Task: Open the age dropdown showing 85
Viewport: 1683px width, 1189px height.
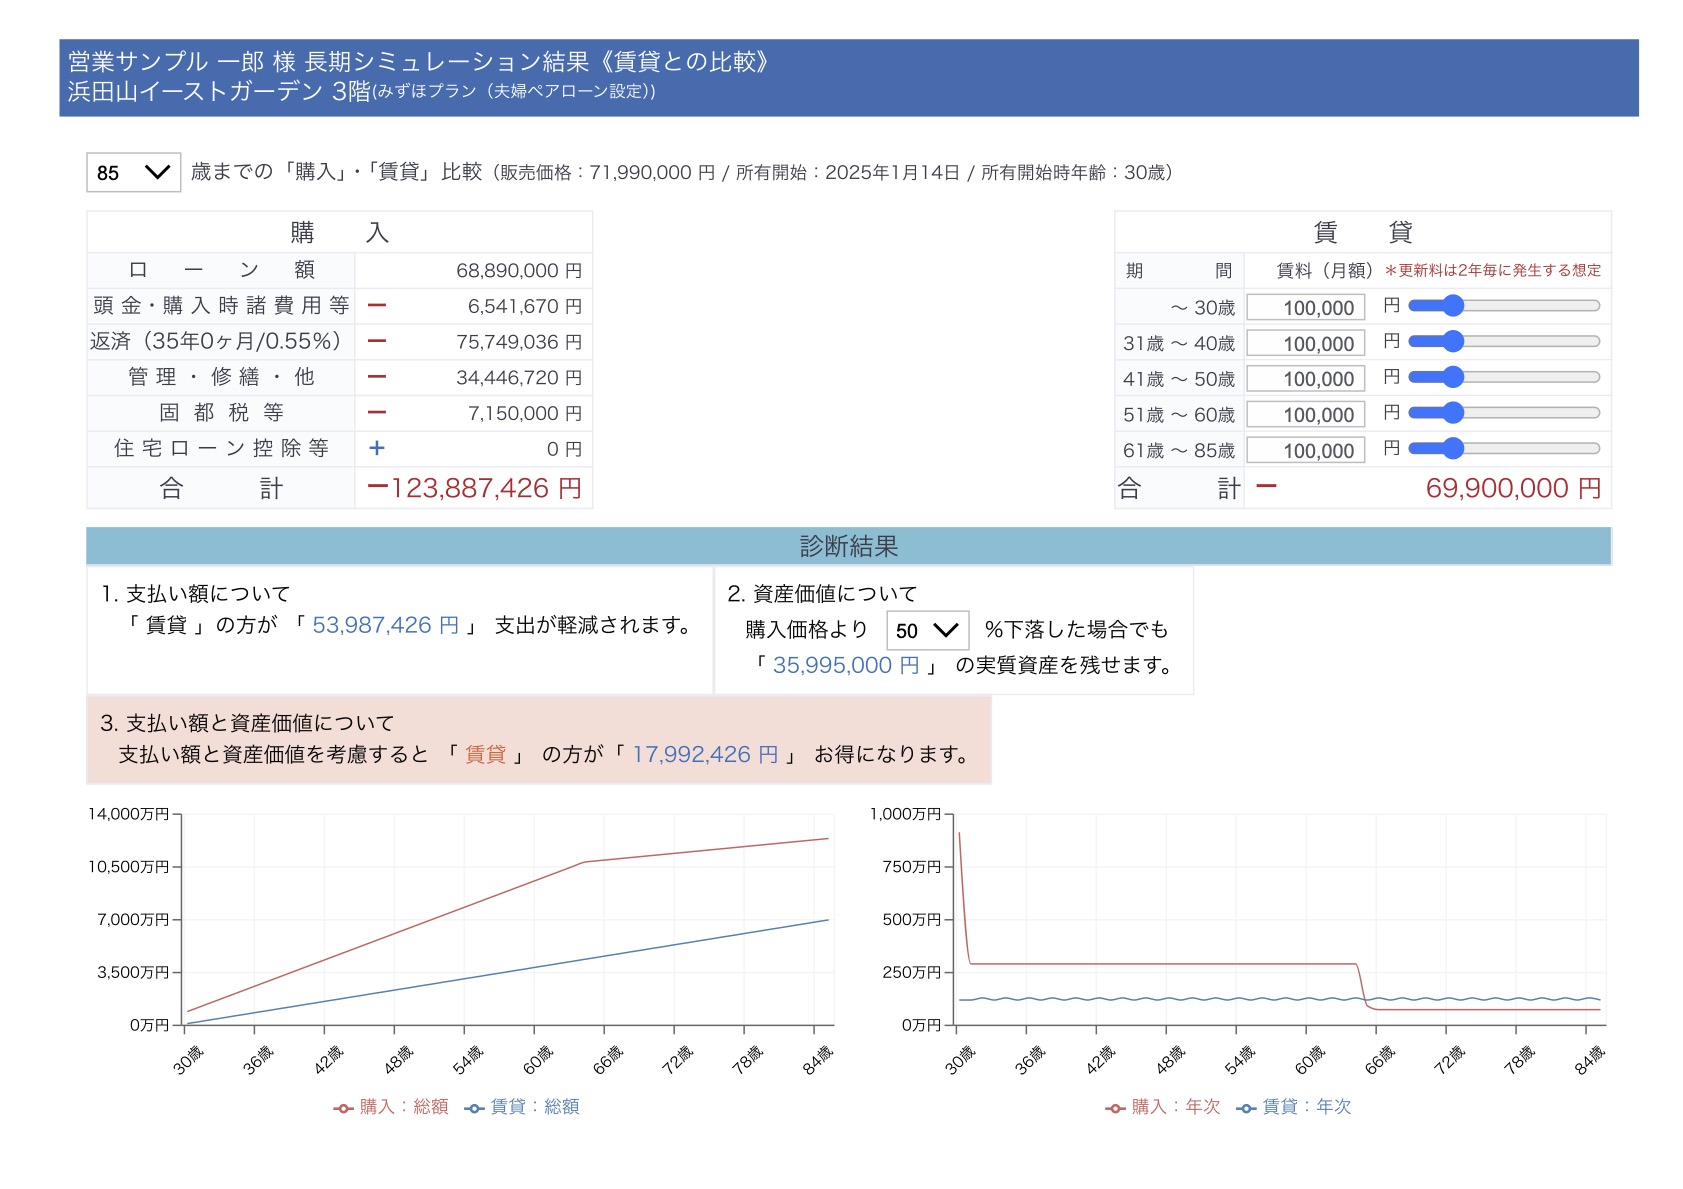Action: click(133, 172)
